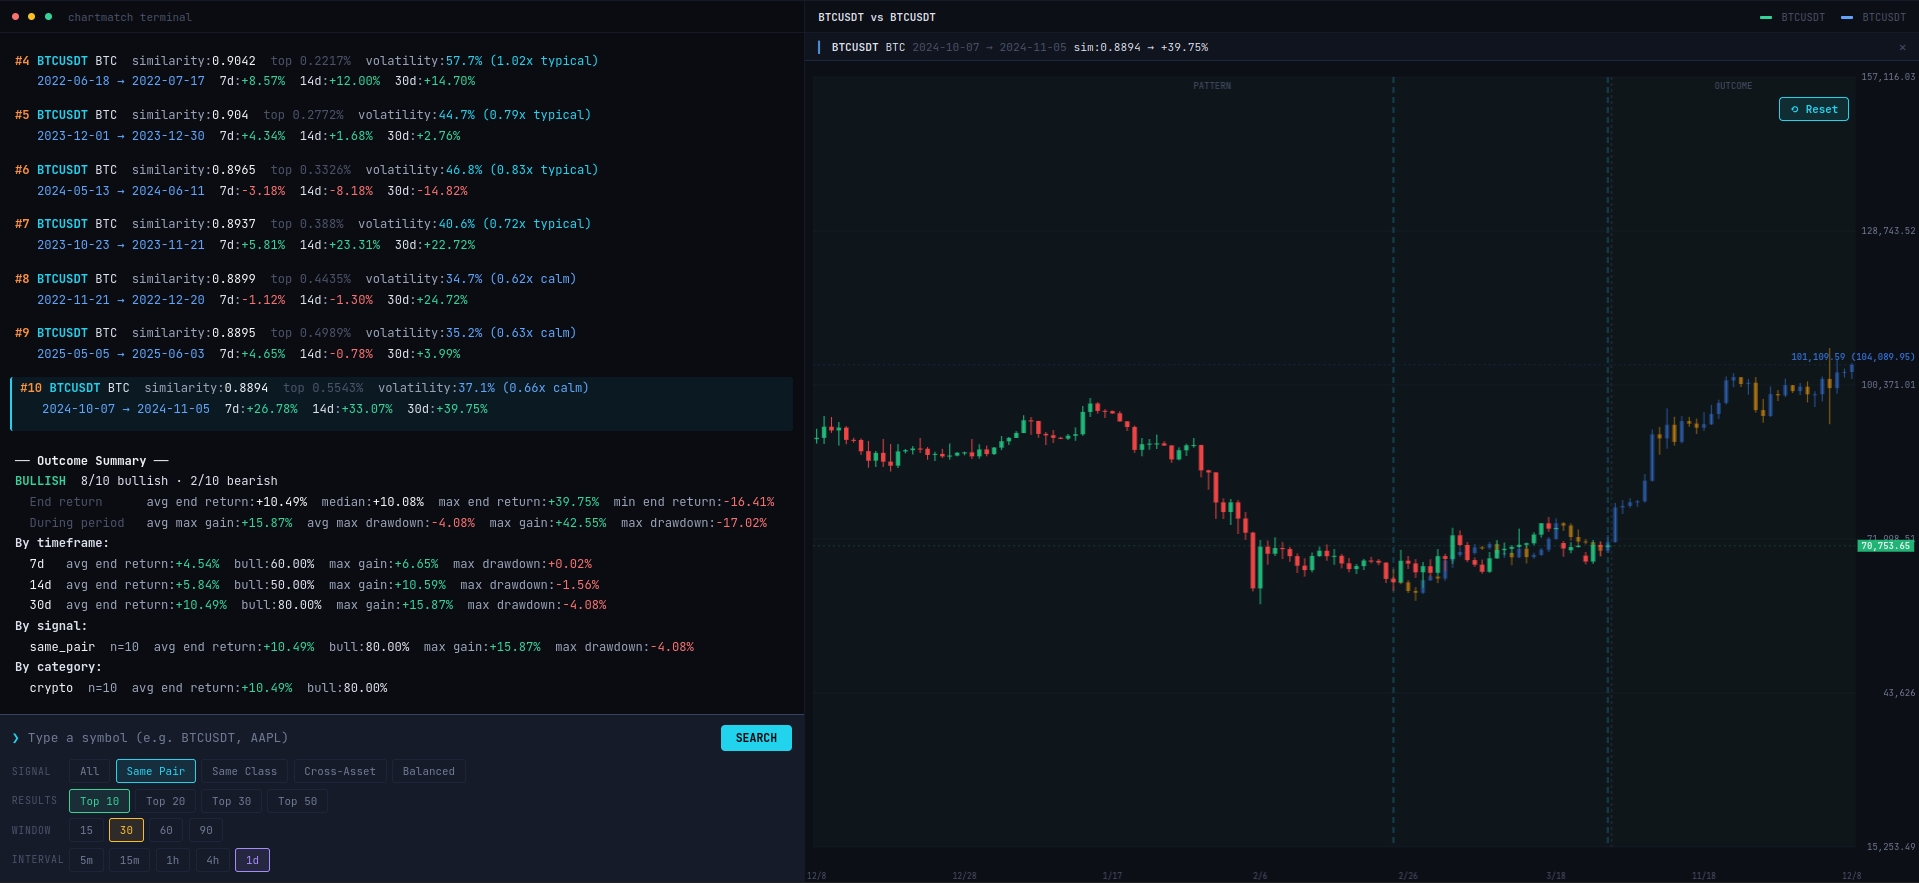Click date range 2023-10-23 → 2023-11-21
Image resolution: width=1919 pixels, height=883 pixels.
[121, 245]
